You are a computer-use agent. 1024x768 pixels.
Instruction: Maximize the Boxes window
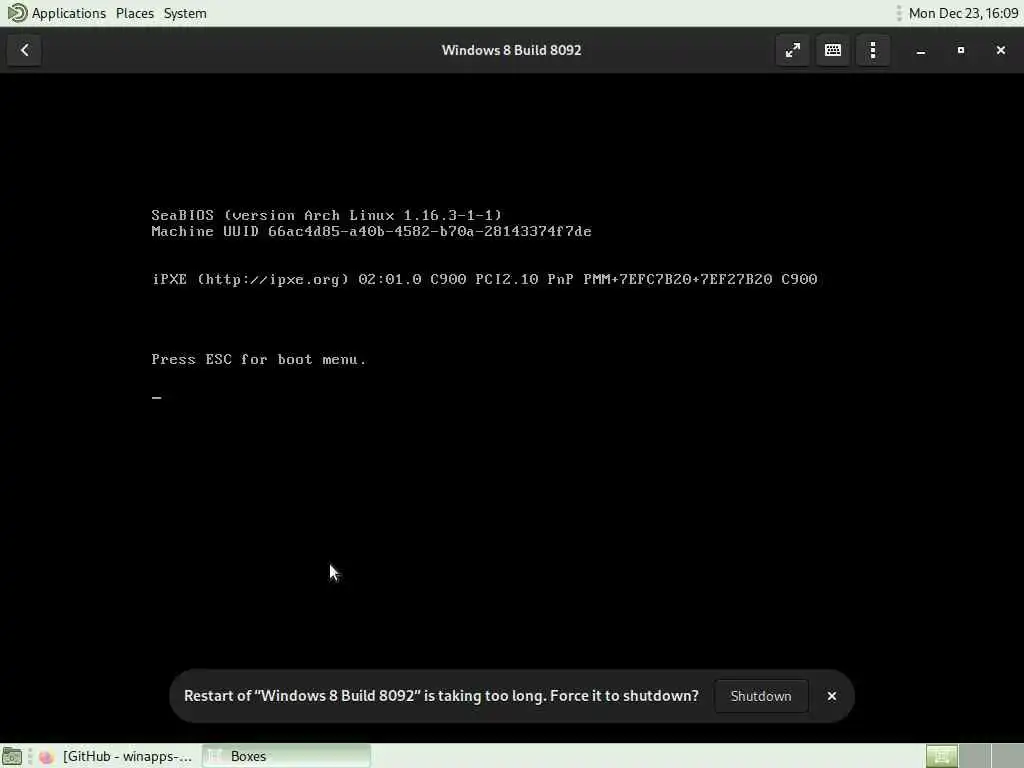point(961,50)
